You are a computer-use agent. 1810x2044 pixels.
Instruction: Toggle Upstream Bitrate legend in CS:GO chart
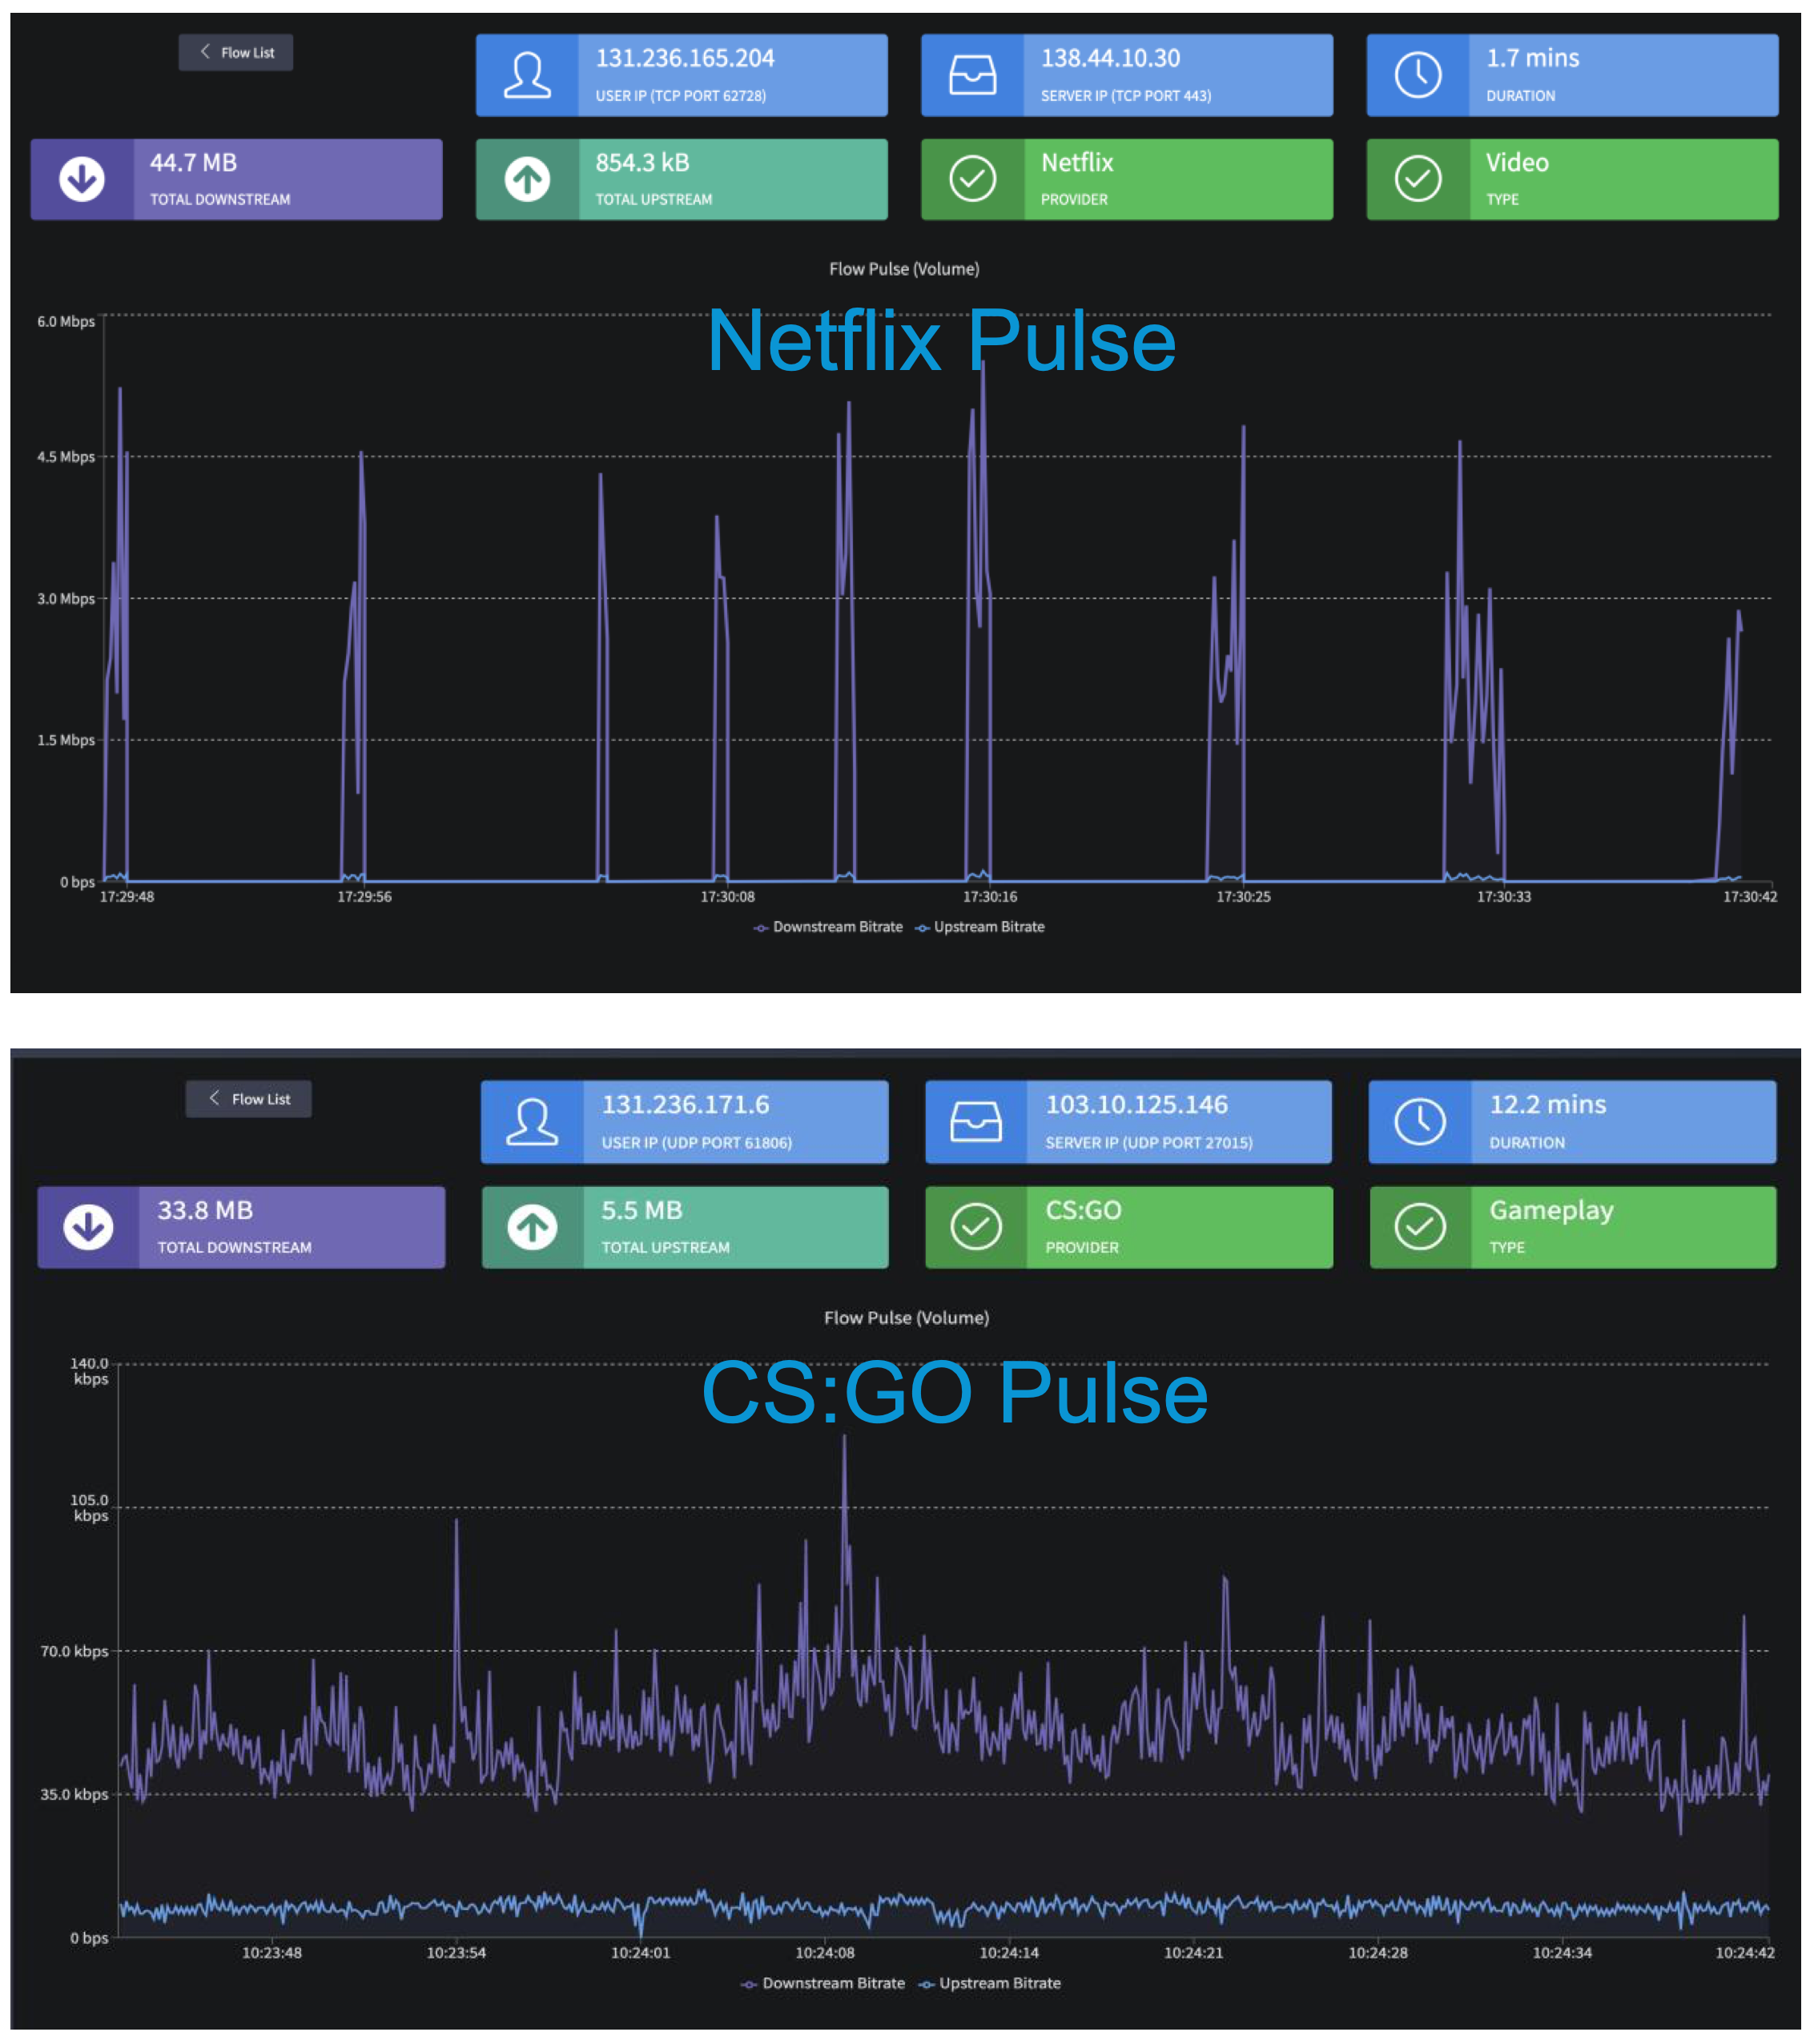[x=990, y=1983]
